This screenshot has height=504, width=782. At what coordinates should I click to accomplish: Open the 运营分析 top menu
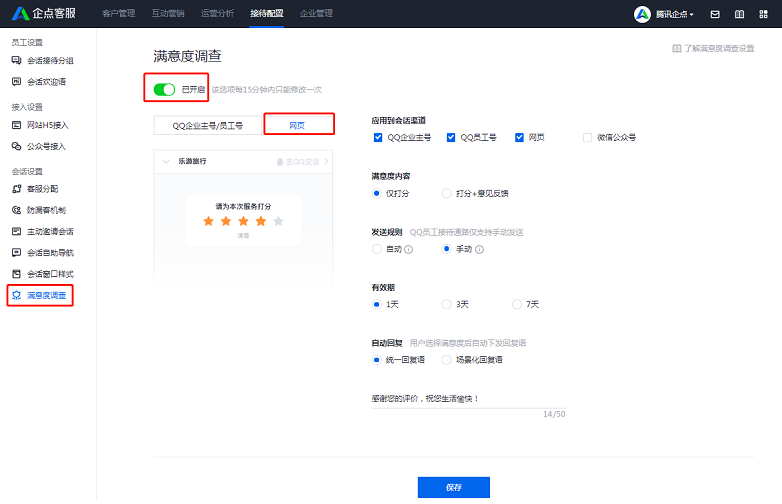pyautogui.click(x=217, y=13)
